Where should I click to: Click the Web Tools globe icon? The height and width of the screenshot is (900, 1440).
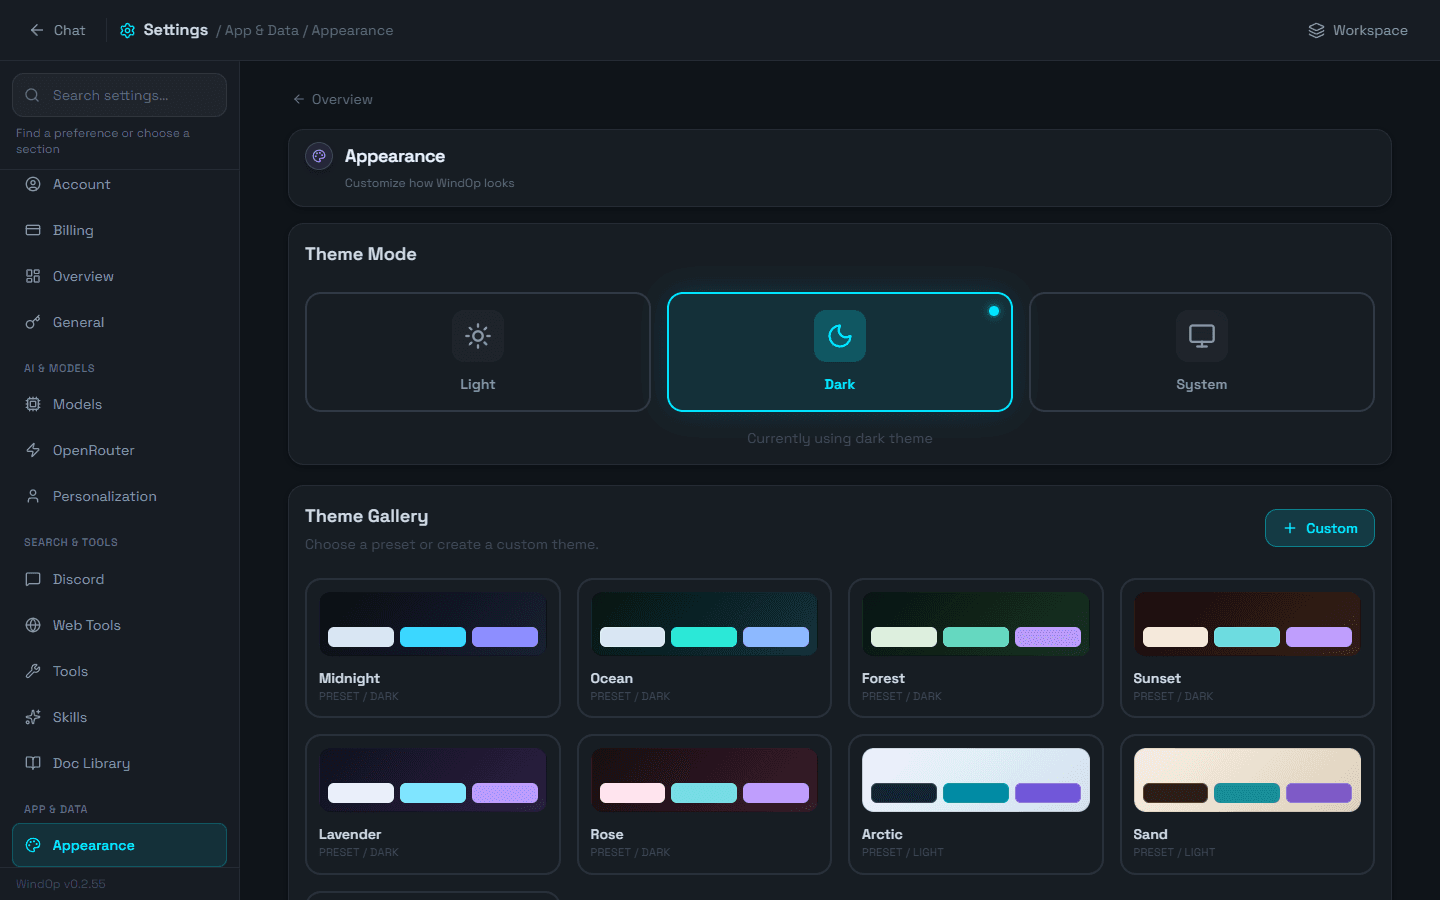pyautogui.click(x=33, y=625)
